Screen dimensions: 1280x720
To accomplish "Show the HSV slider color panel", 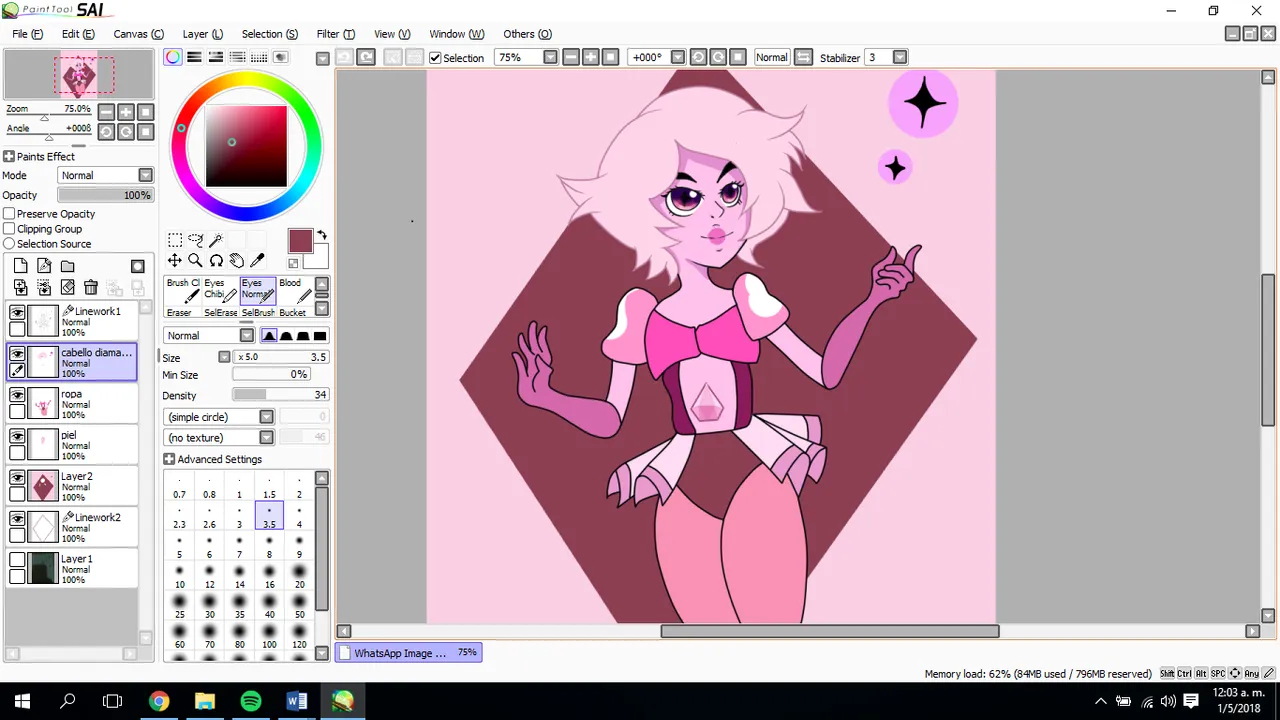I will click(x=216, y=57).
